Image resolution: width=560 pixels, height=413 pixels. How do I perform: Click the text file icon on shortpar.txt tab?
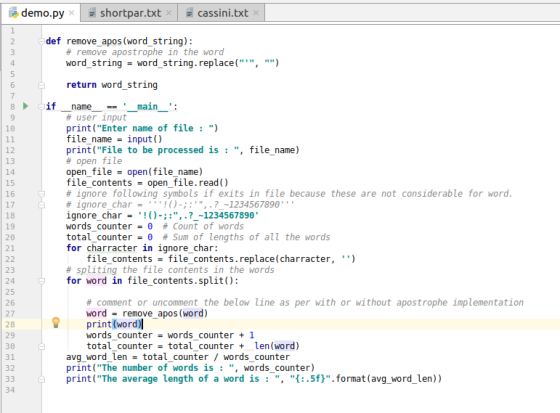(x=92, y=13)
